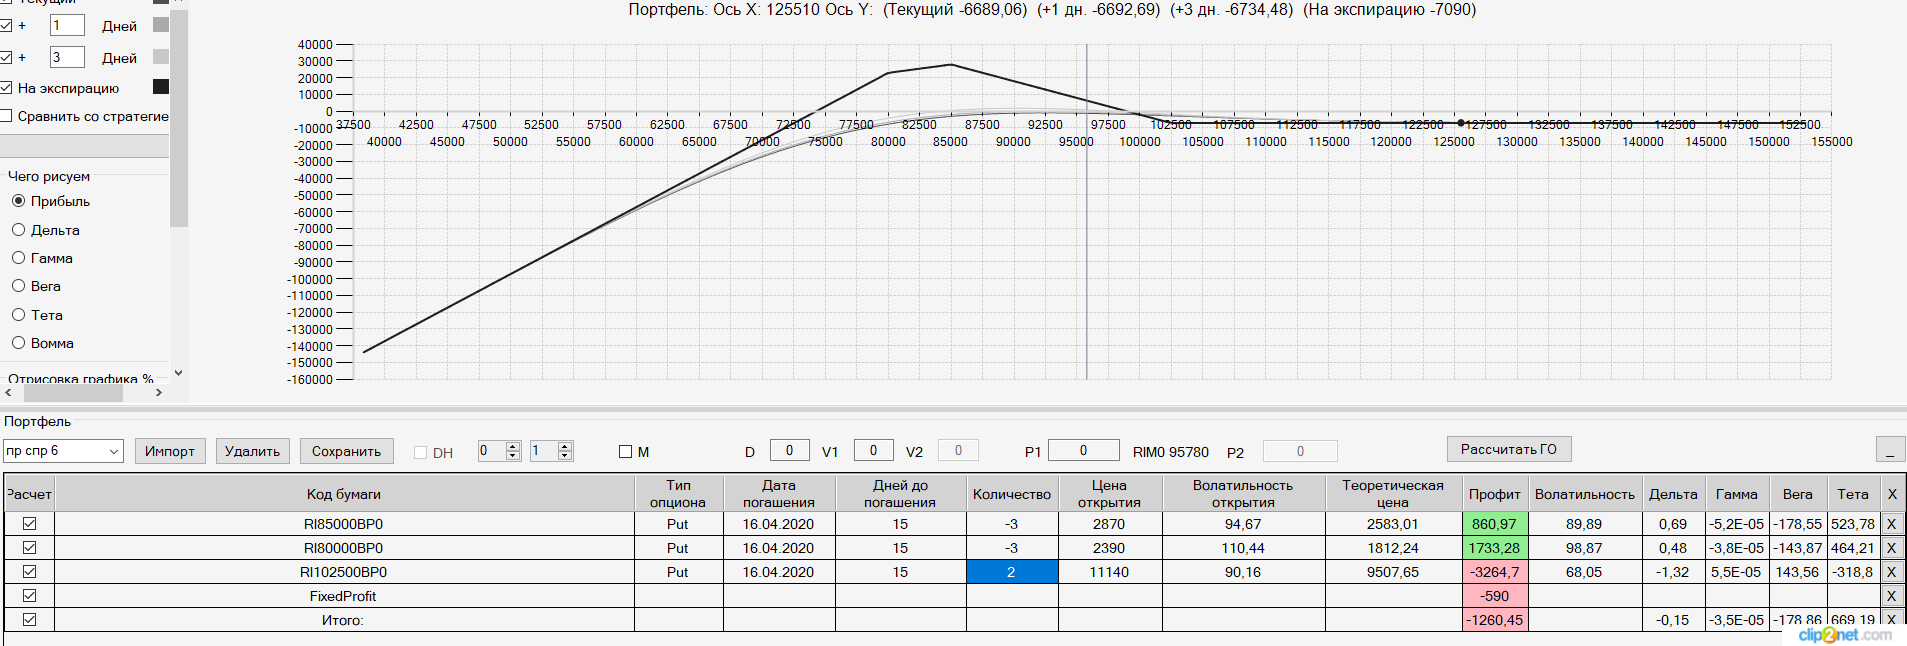Click the P1 input field
This screenshot has height=646, width=1907.
[x=1083, y=451]
